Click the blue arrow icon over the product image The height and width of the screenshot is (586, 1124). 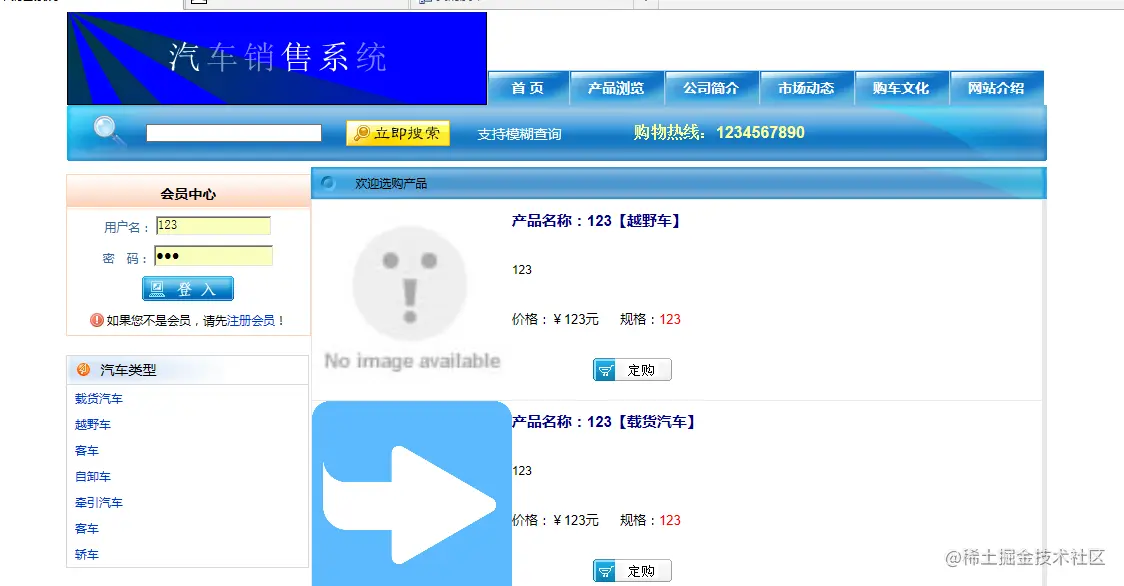(x=412, y=500)
